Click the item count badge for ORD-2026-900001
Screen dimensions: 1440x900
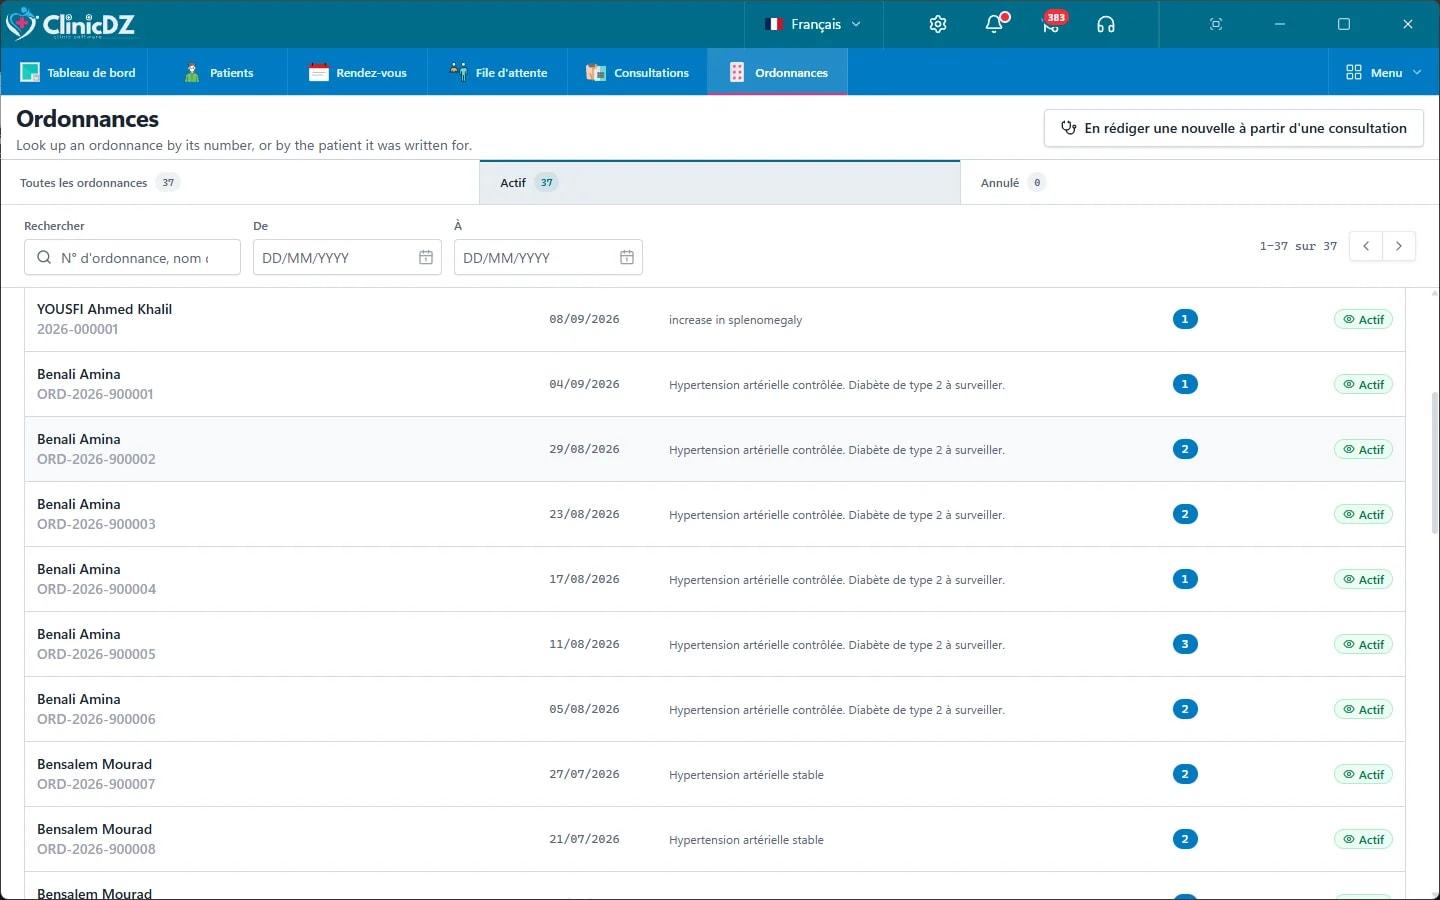(x=1185, y=384)
